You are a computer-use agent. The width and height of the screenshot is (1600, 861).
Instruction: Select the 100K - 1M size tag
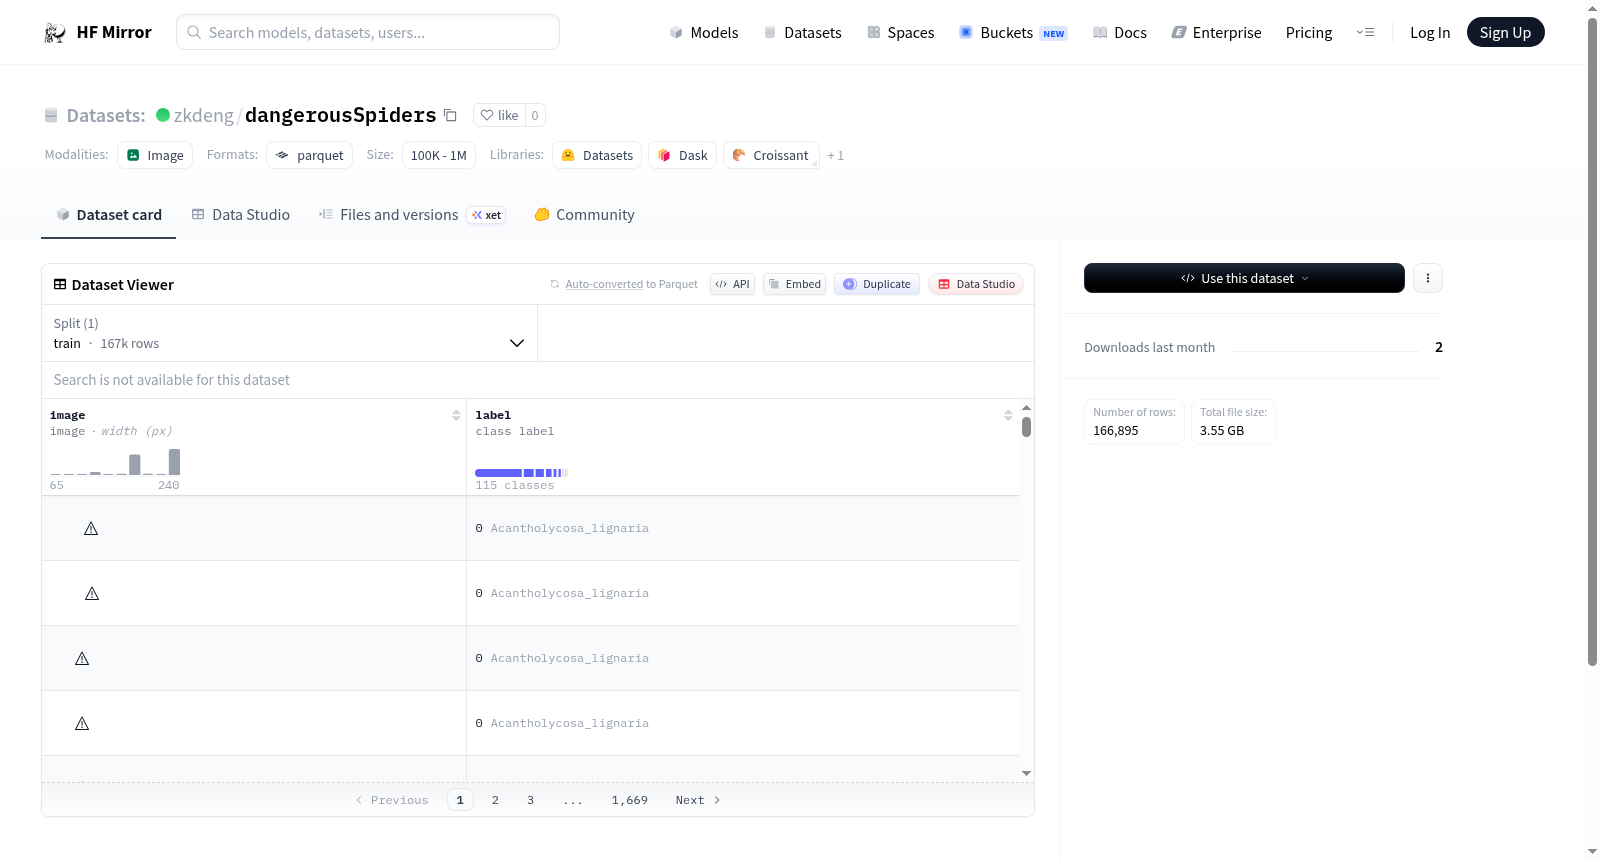439,155
